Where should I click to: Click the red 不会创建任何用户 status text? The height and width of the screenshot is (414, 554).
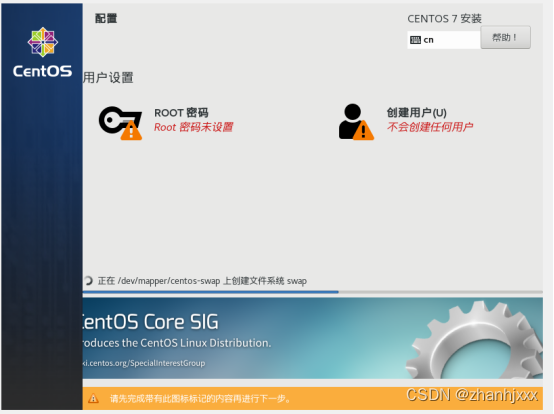[x=430, y=126]
